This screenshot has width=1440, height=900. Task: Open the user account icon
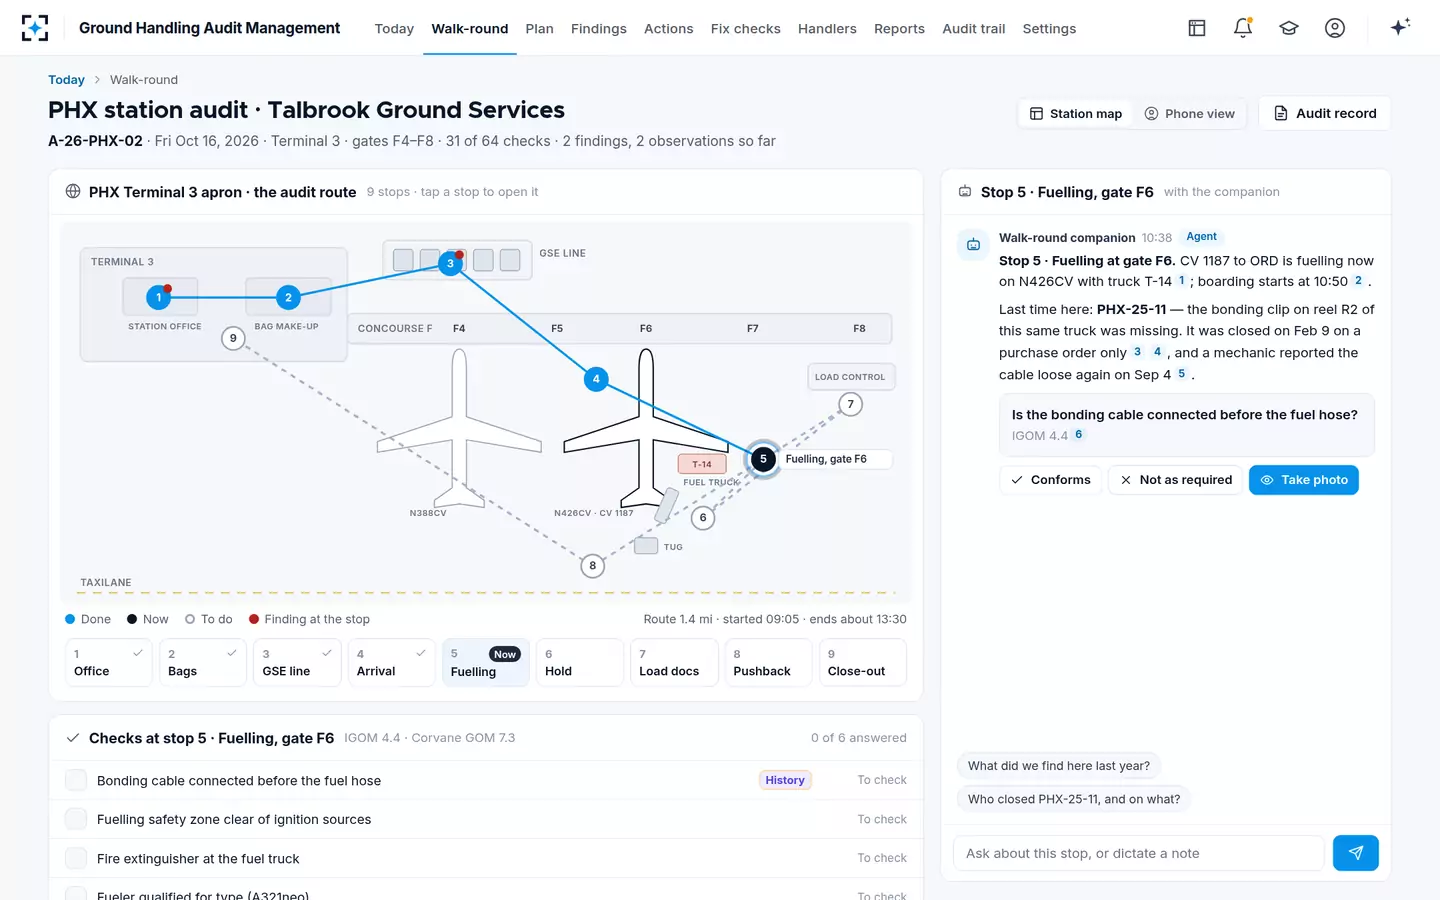1335,28
